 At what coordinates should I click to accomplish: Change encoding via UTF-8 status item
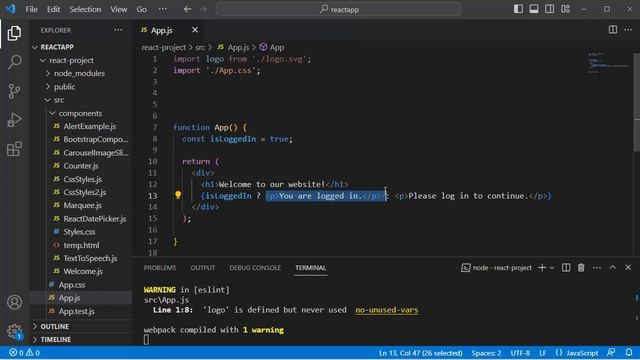point(520,353)
